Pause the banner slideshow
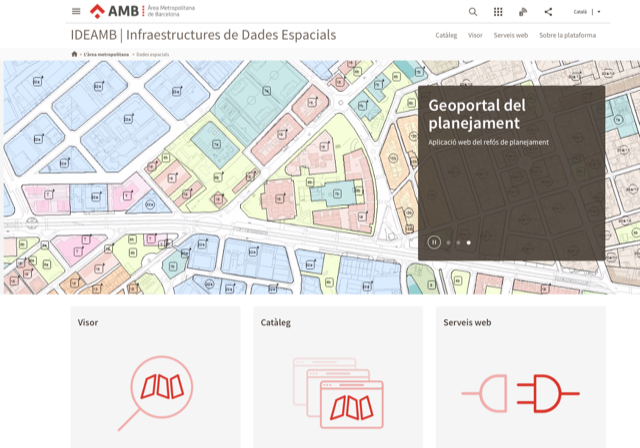This screenshot has height=448, width=640. click(434, 242)
